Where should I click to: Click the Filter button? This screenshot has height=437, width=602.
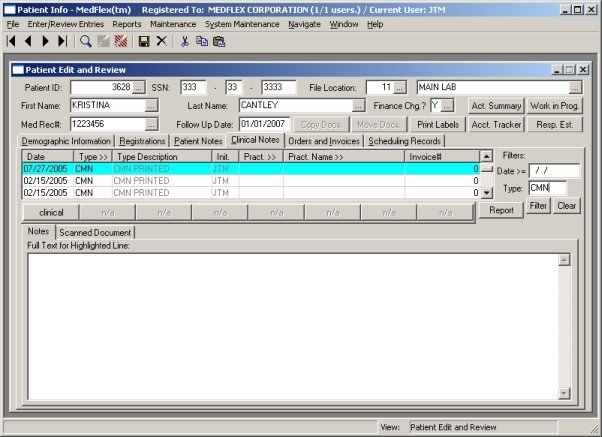538,205
